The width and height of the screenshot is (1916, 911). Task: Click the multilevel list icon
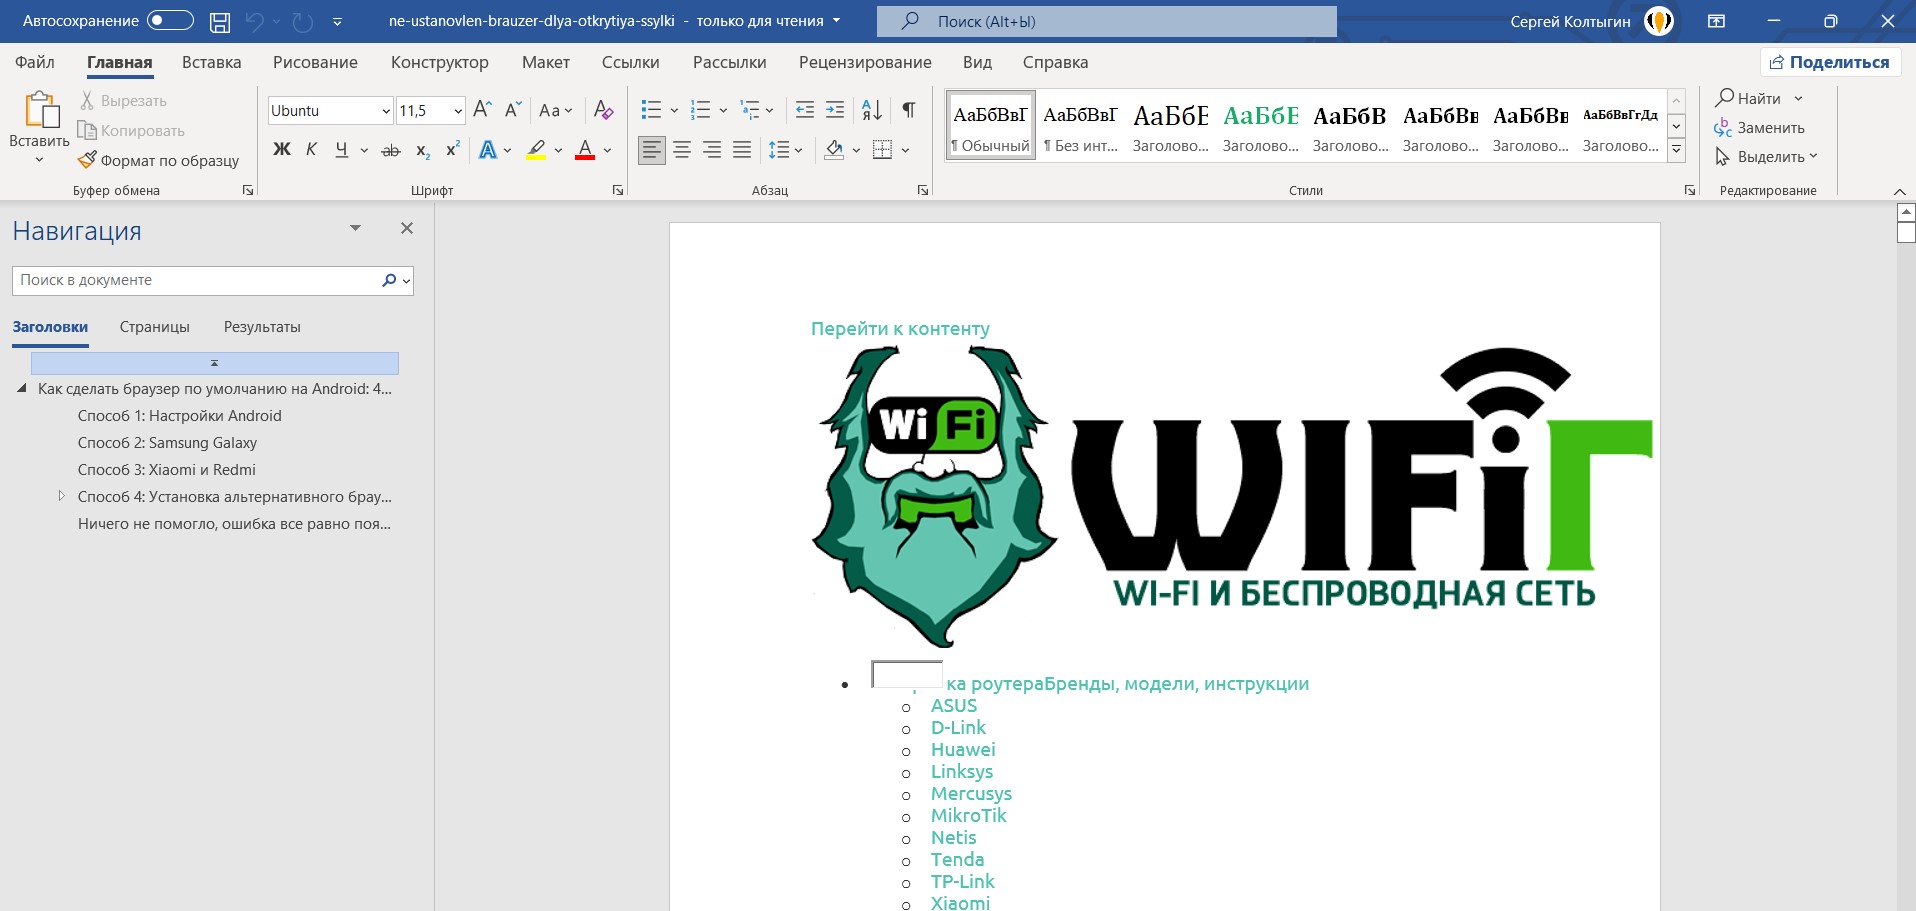749,110
